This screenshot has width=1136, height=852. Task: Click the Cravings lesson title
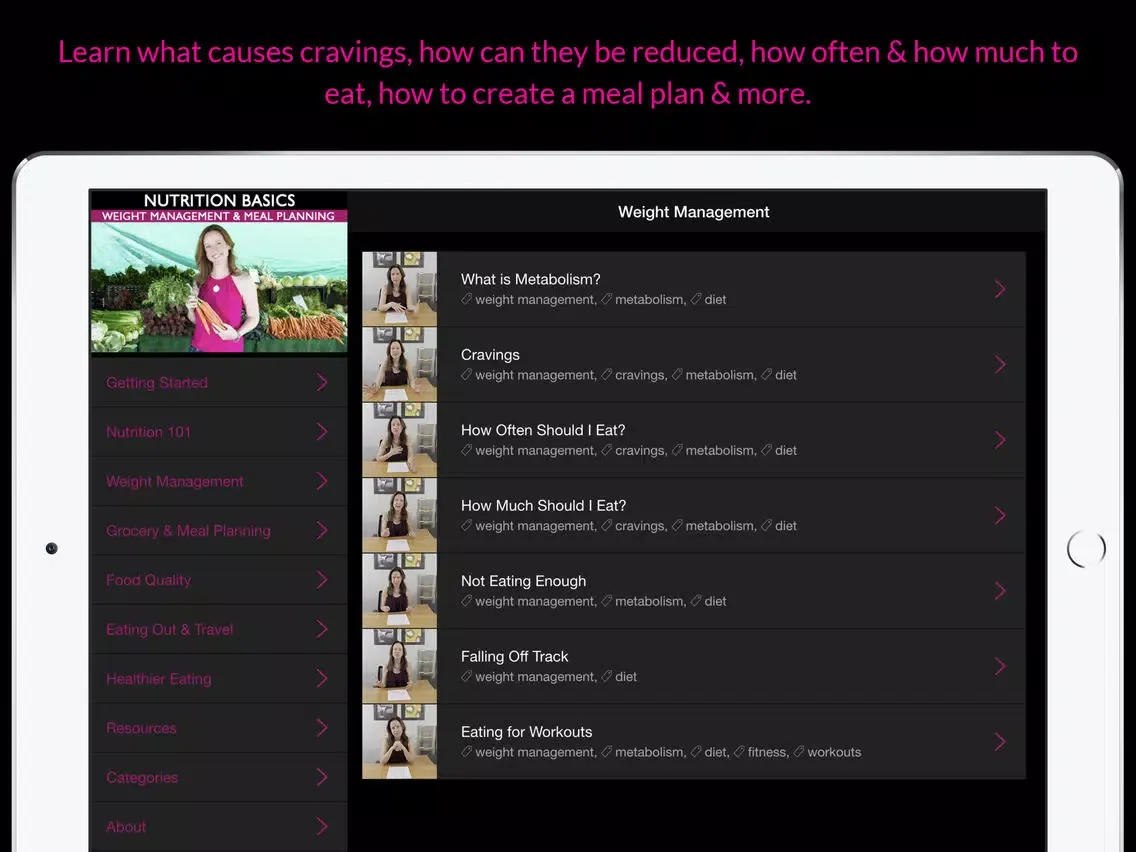tap(490, 355)
